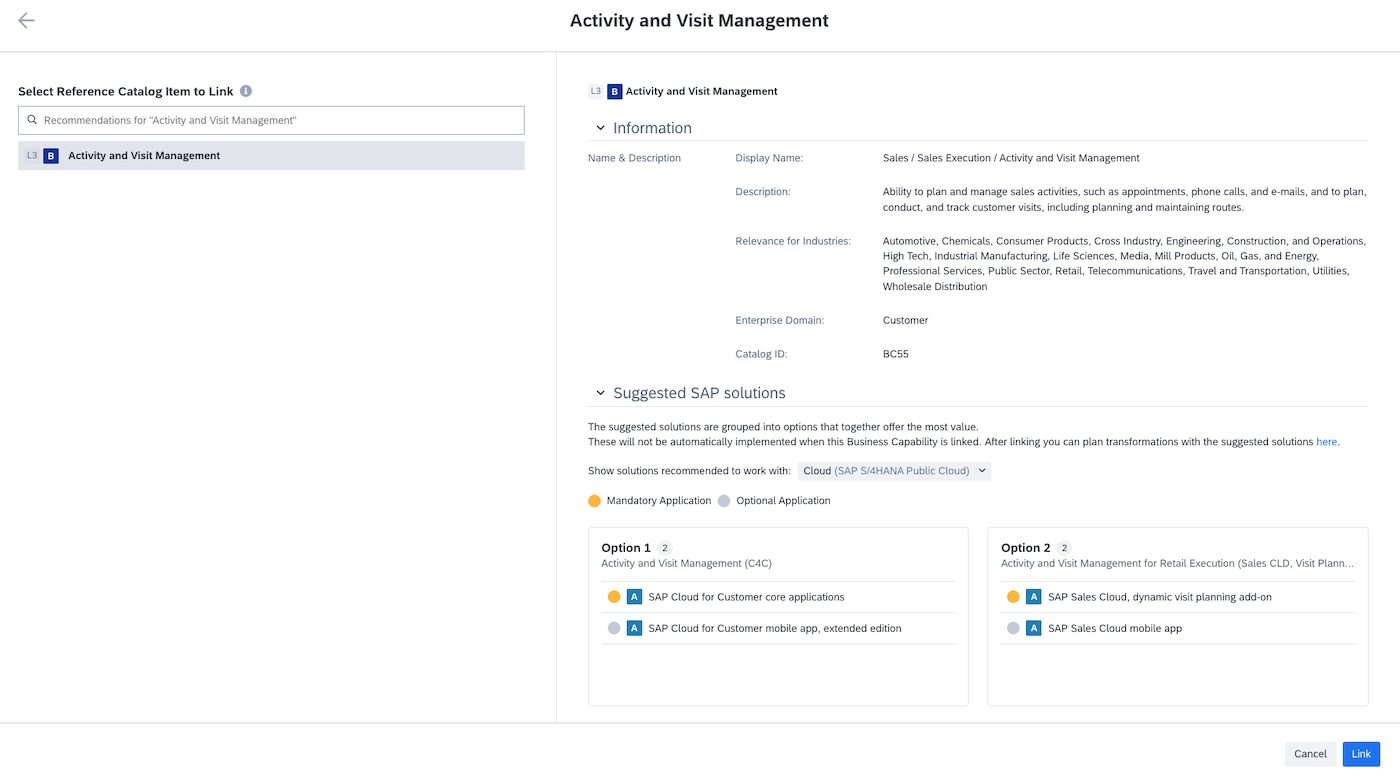
Task: Click the 'Relevance for Industries:' label
Action: 793,241
